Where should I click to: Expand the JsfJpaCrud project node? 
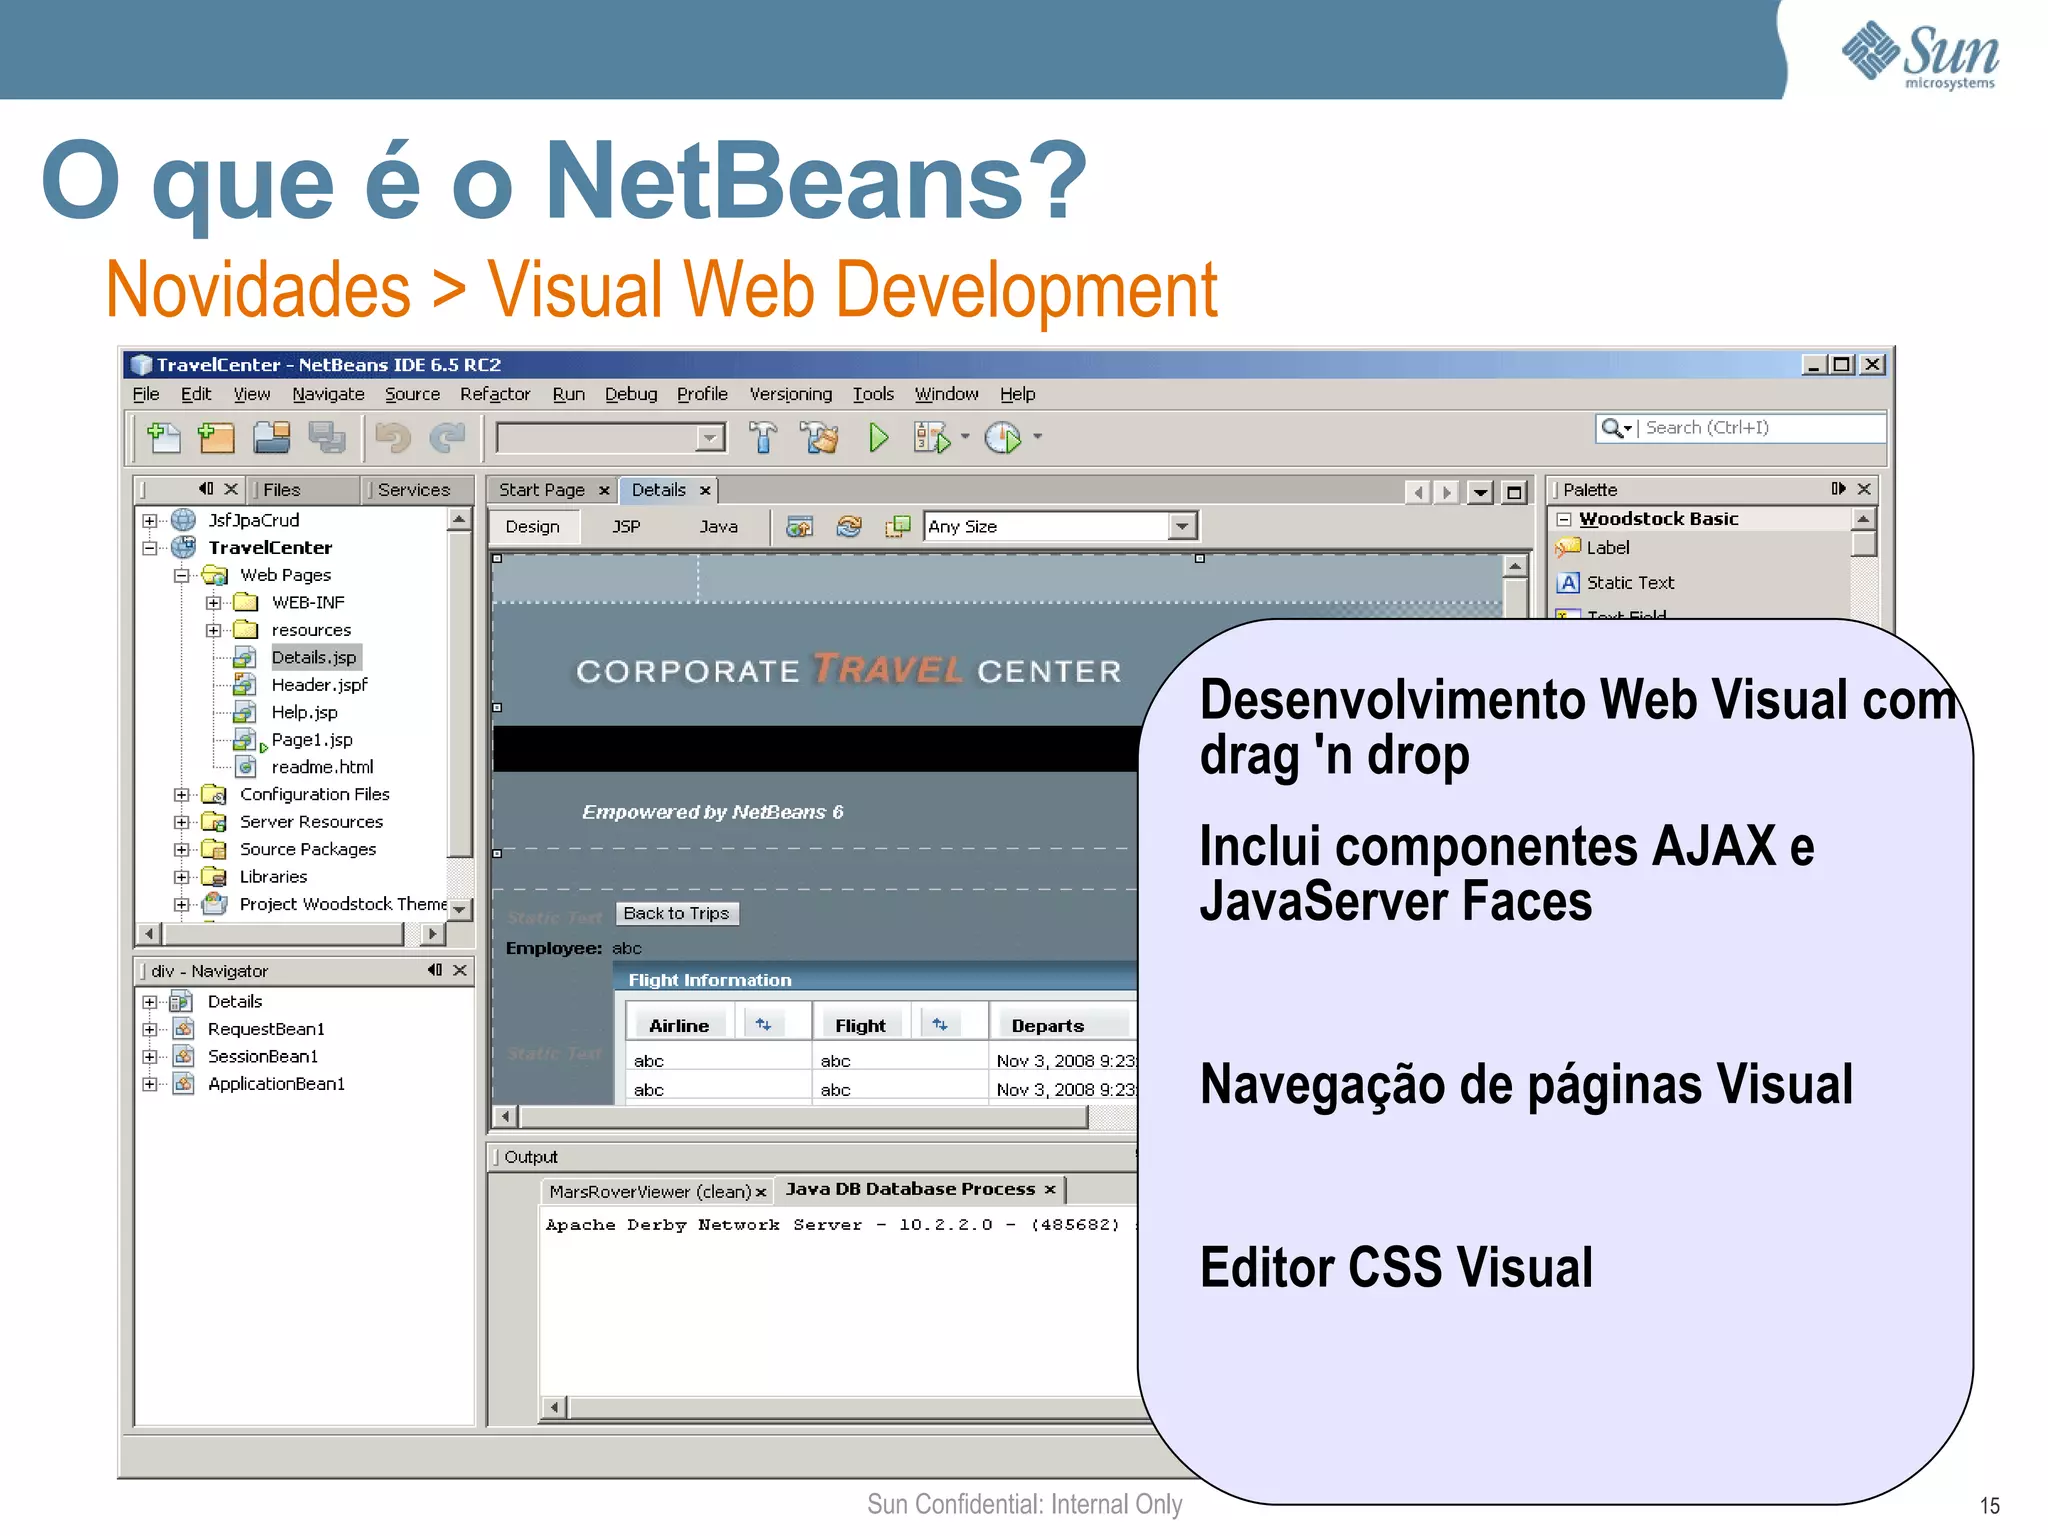pos(149,521)
